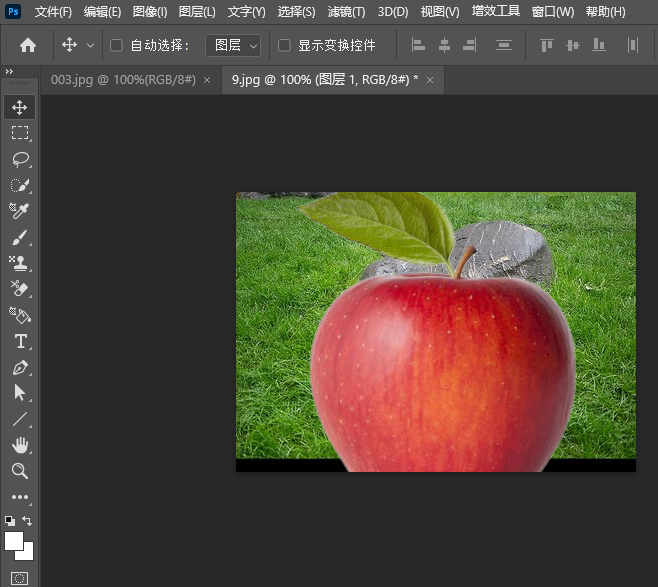The image size is (658, 587).
Task: Select the Rectangular Marquee tool
Action: click(x=20, y=133)
